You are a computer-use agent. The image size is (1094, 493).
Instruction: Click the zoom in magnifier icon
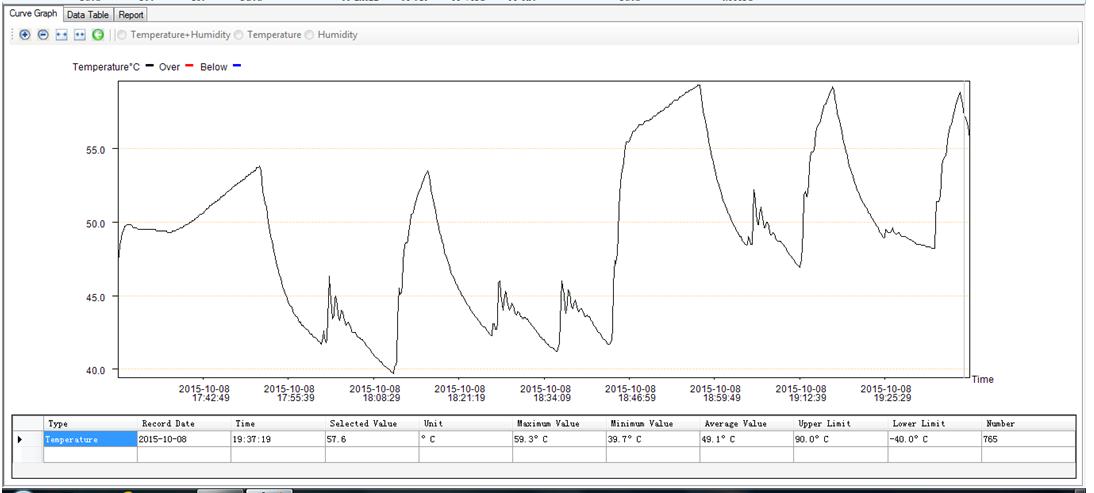tap(25, 35)
